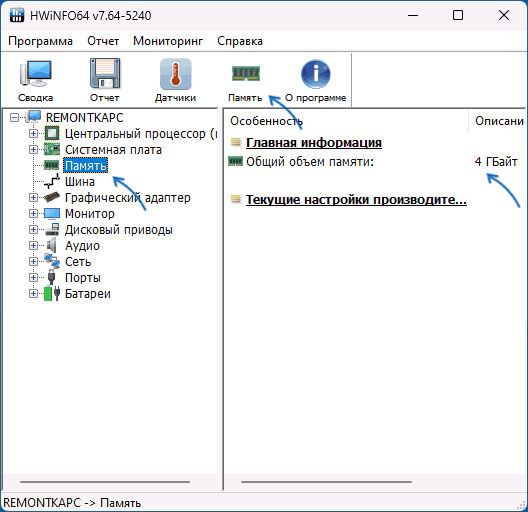Expand the Центральный процессор node

[33, 133]
